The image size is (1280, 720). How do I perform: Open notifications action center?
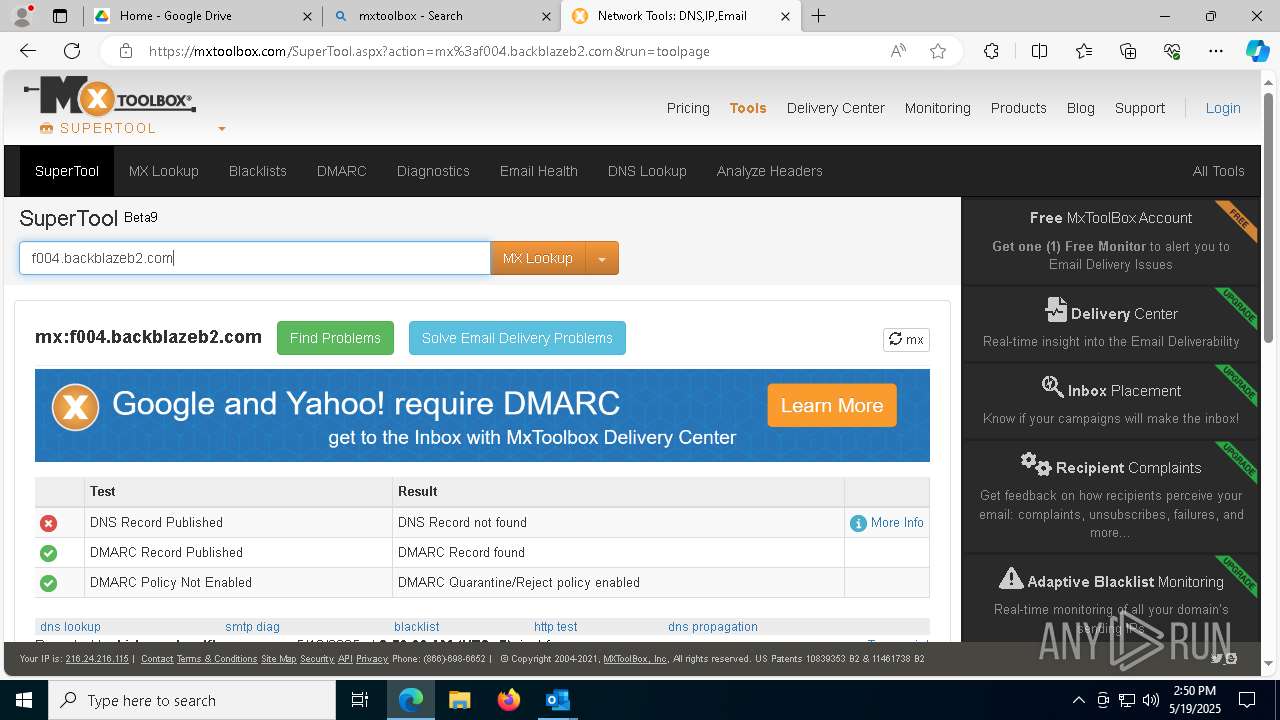coord(1247,700)
